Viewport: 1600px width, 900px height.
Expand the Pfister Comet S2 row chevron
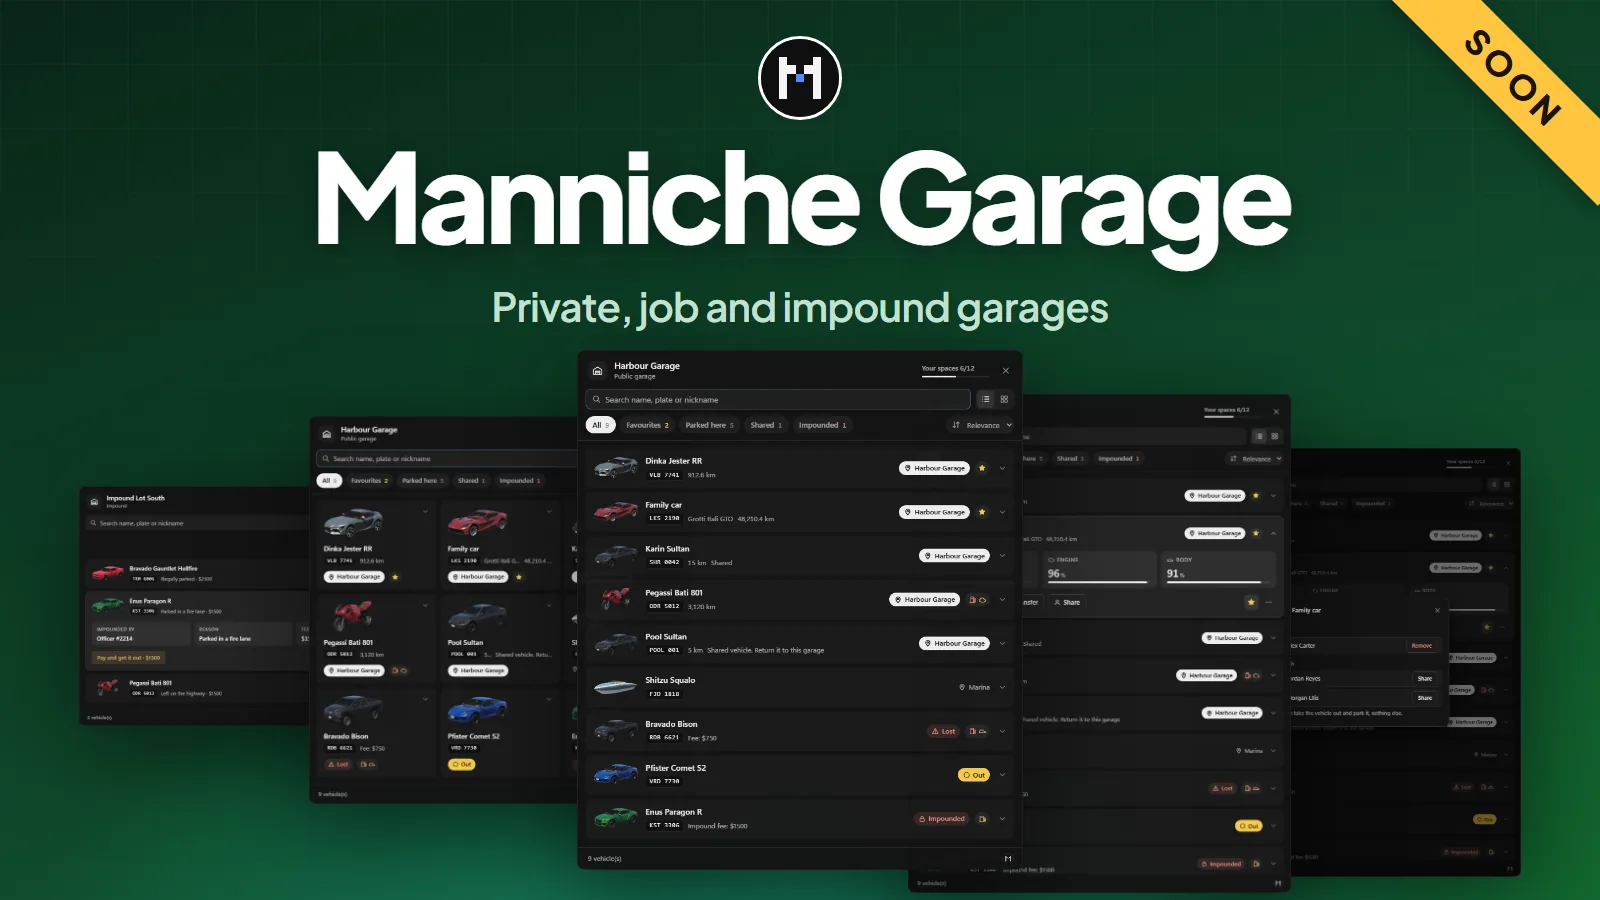[x=1002, y=775]
